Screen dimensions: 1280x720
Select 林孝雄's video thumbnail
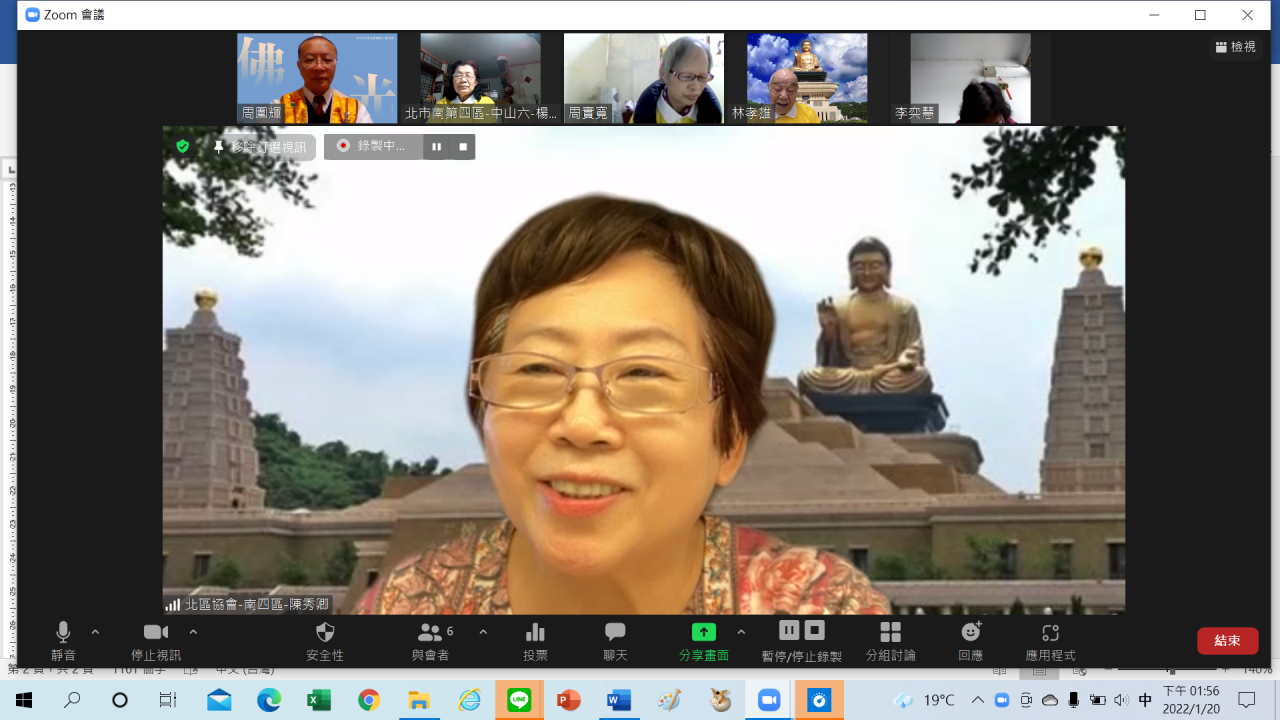pyautogui.click(x=807, y=78)
